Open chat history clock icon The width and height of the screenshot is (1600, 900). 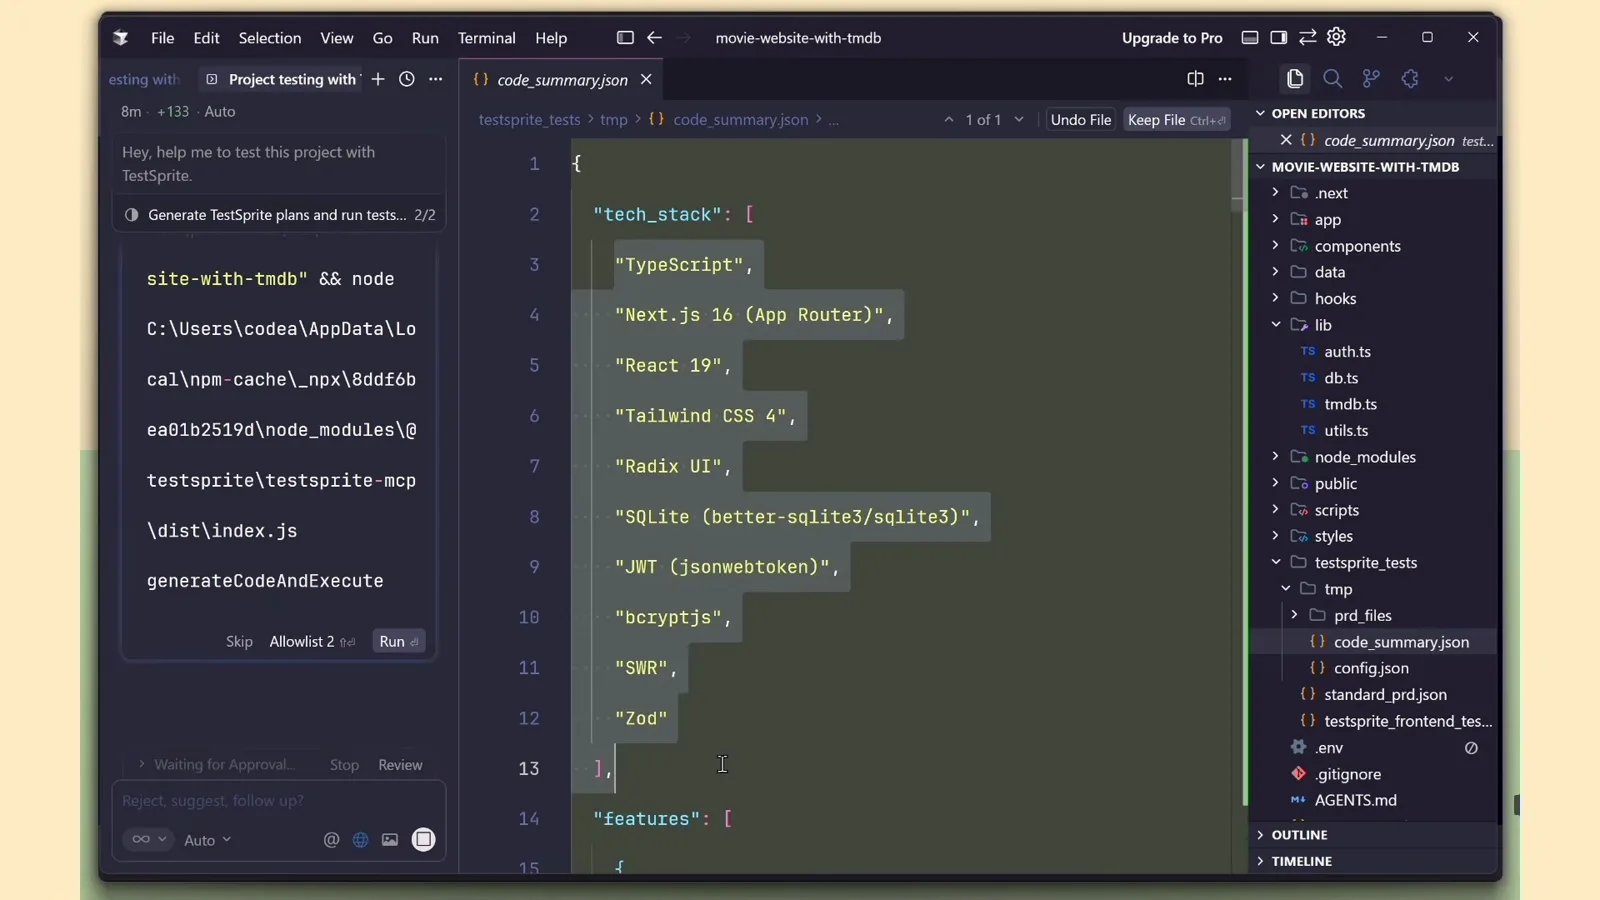pos(407,79)
